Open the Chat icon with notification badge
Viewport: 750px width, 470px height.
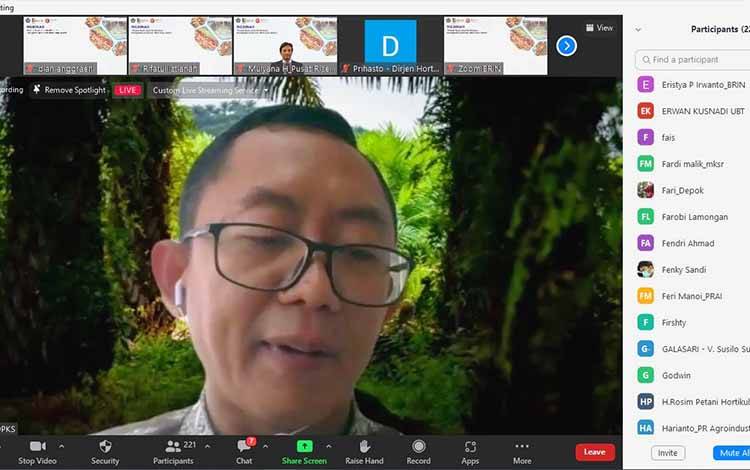pos(244,446)
